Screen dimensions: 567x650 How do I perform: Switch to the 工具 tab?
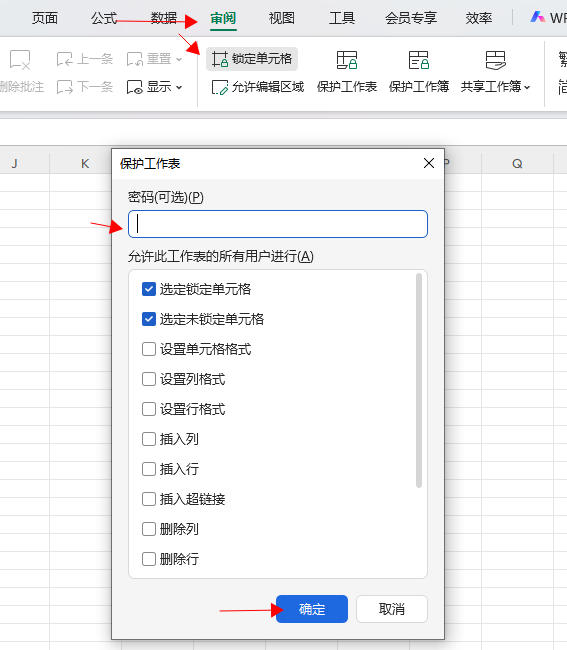pyautogui.click(x=342, y=18)
